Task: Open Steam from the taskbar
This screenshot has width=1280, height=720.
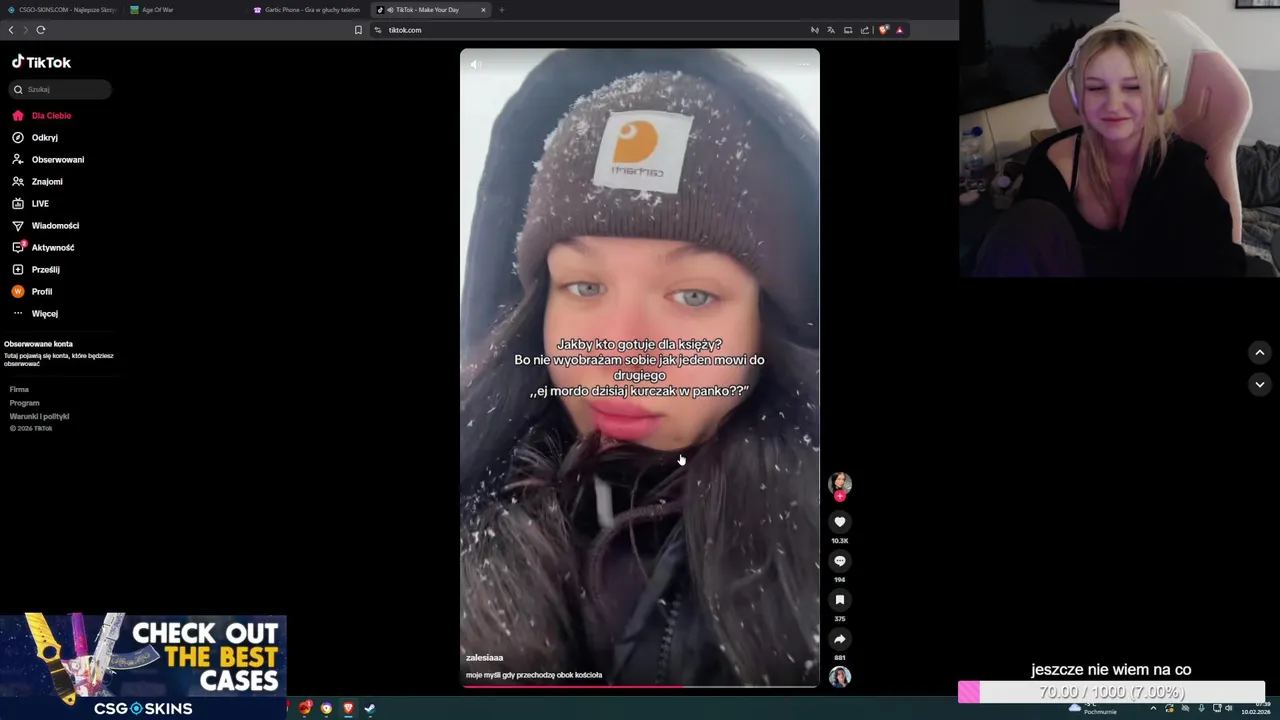Action: pyautogui.click(x=370, y=708)
